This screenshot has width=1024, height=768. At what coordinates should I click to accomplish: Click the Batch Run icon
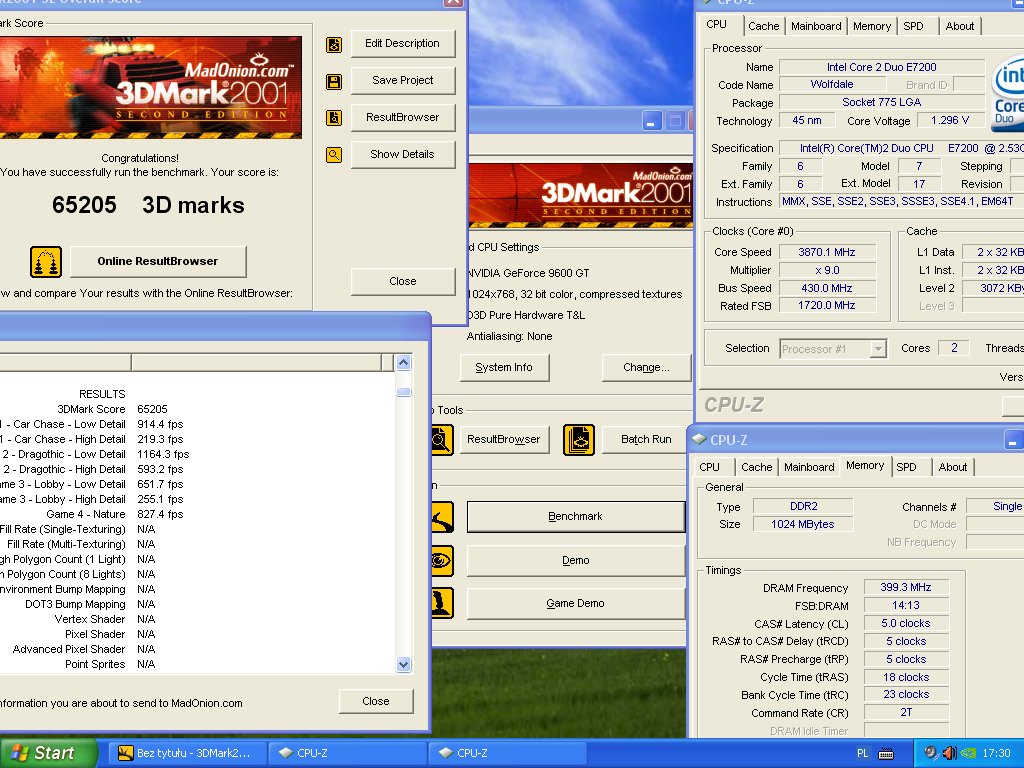coord(579,440)
